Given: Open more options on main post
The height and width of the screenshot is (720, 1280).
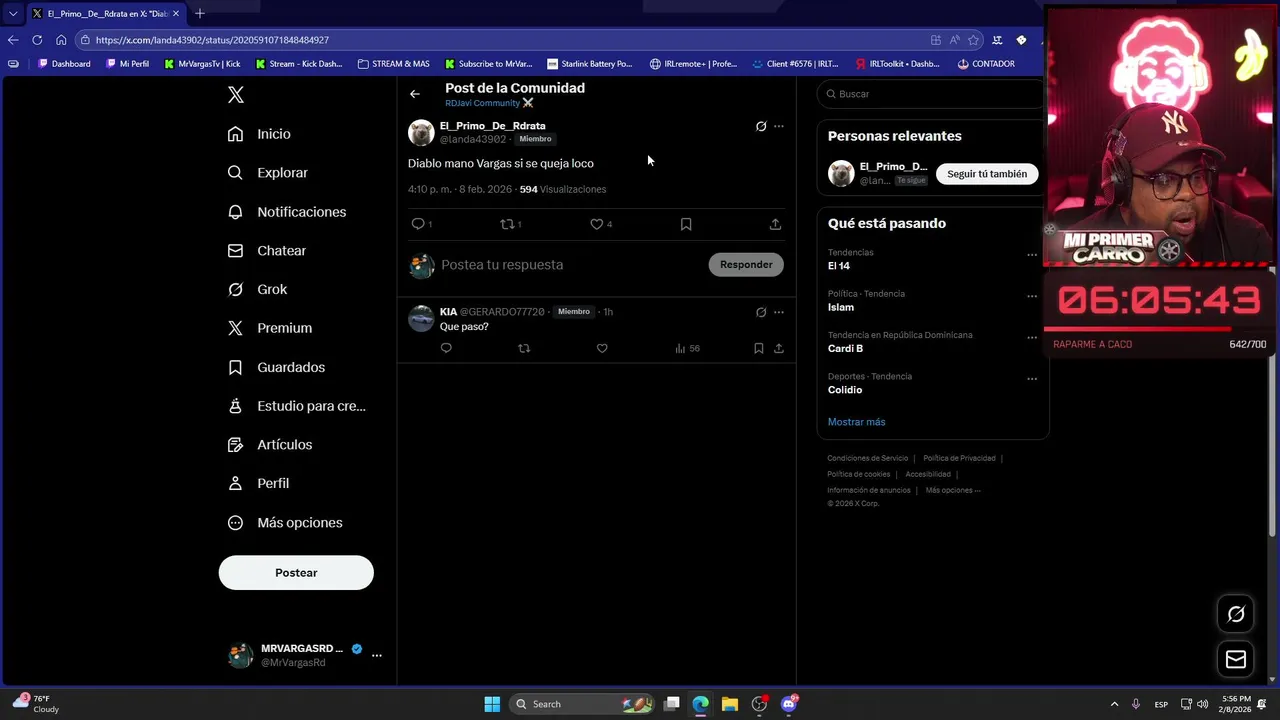Looking at the screenshot, I should 779,126.
